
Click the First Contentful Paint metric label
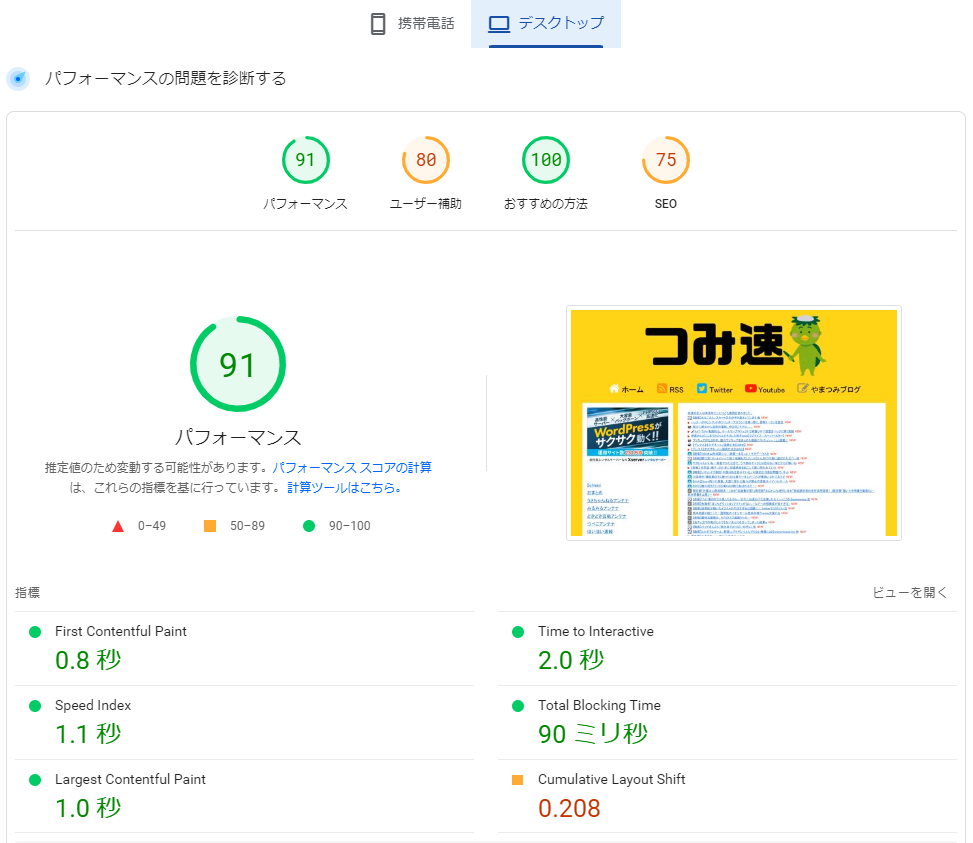coord(120,631)
